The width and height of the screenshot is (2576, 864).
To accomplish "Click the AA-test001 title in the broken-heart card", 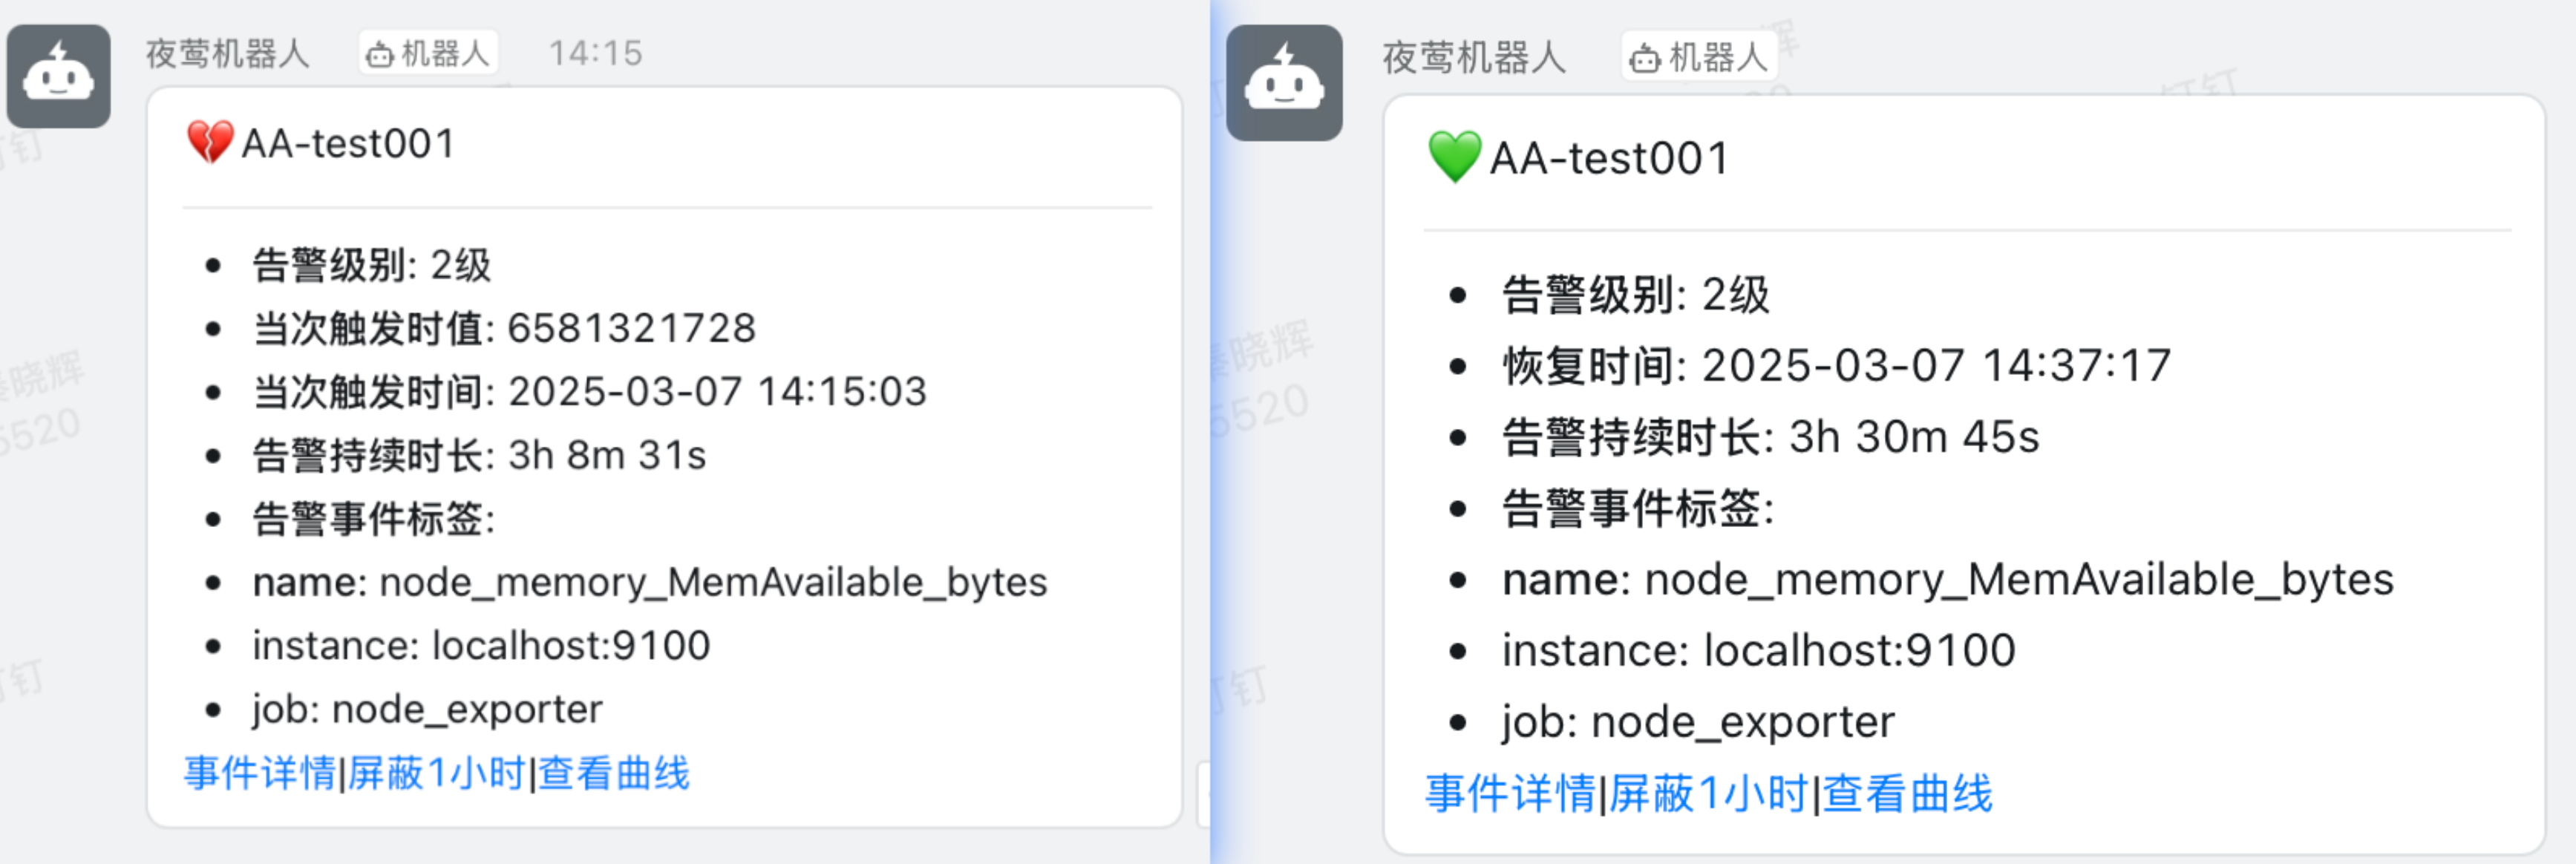I will [x=349, y=144].
